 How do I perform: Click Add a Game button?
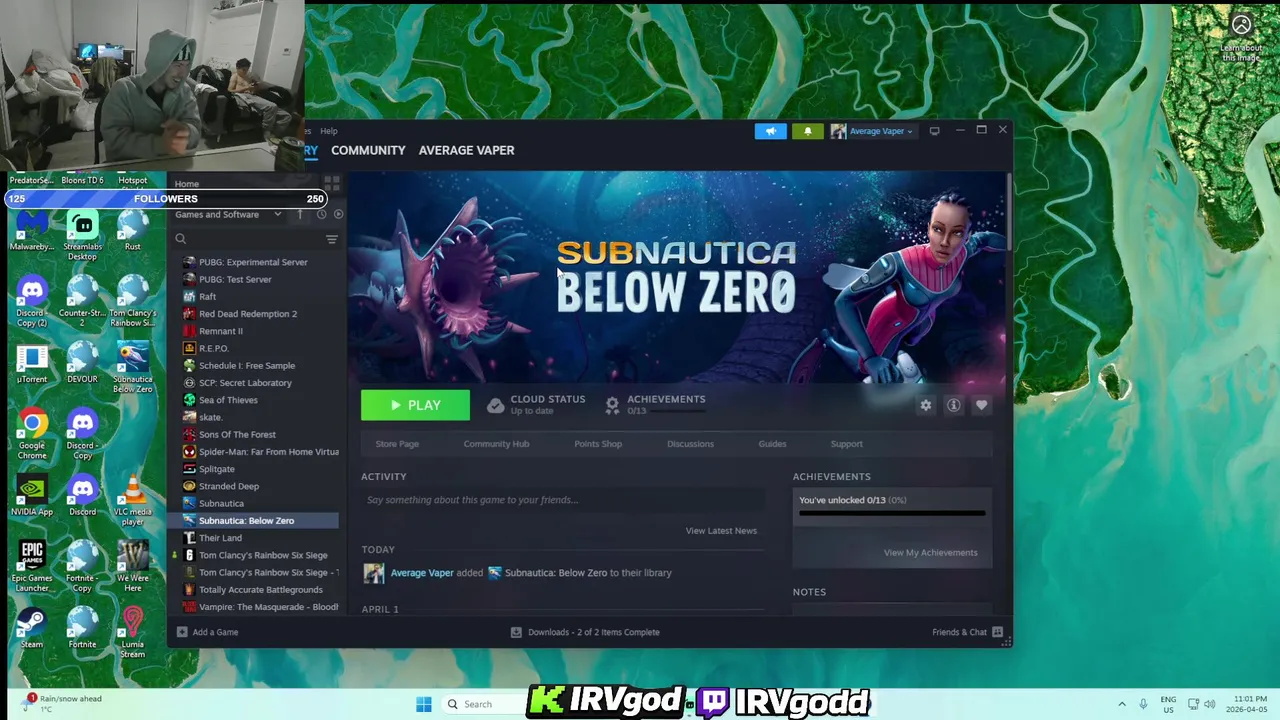[x=207, y=632]
